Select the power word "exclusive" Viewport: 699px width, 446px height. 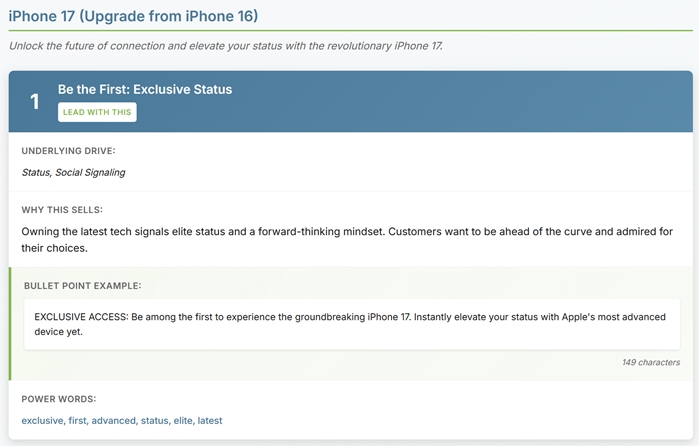coord(42,421)
